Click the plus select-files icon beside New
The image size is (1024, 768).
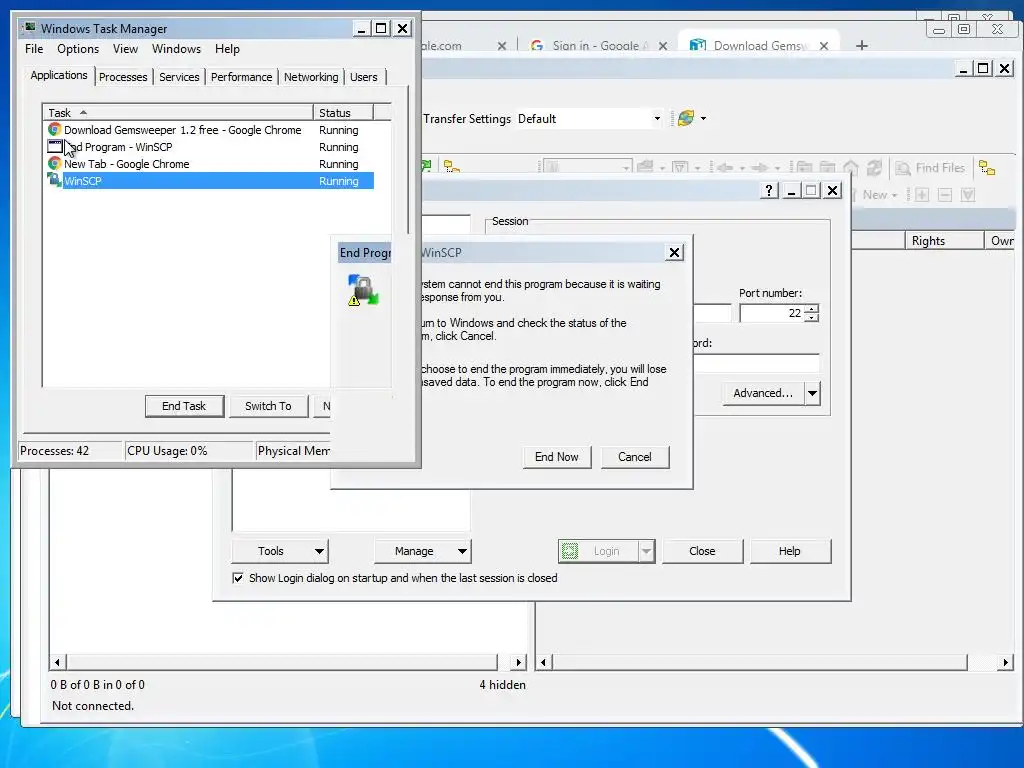(x=921, y=195)
